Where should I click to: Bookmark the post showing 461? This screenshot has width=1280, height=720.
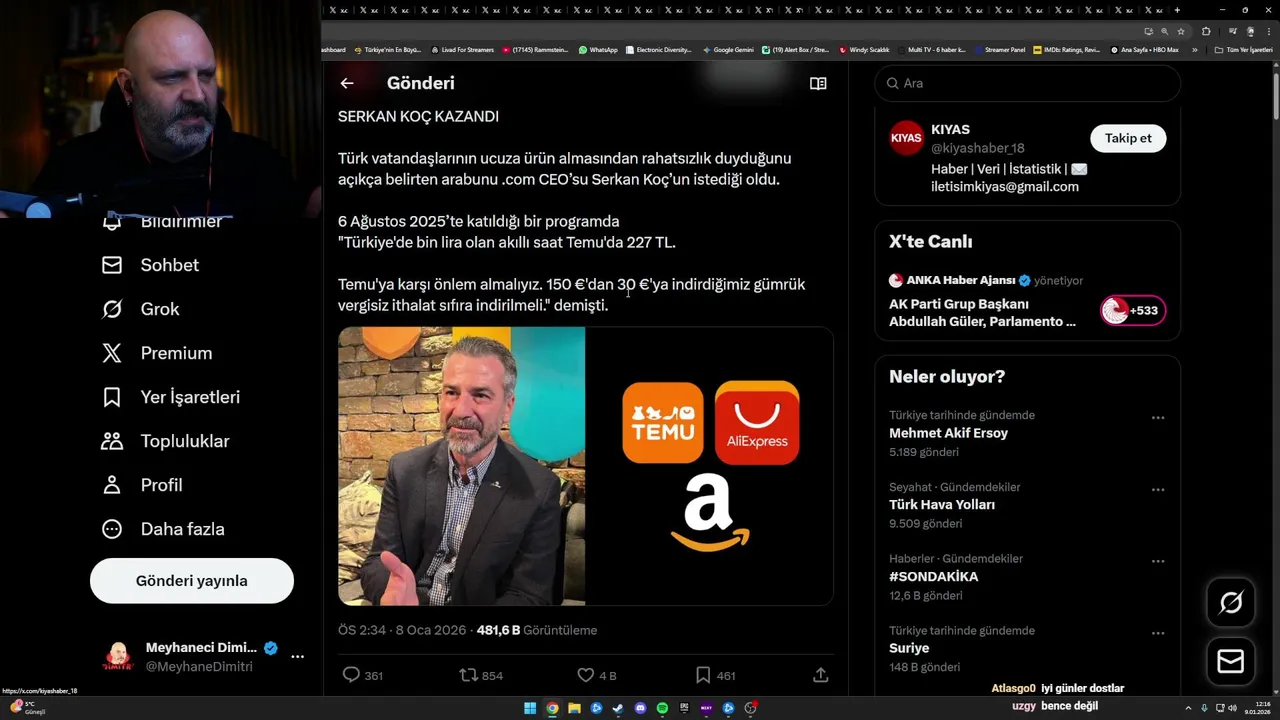tap(703, 675)
